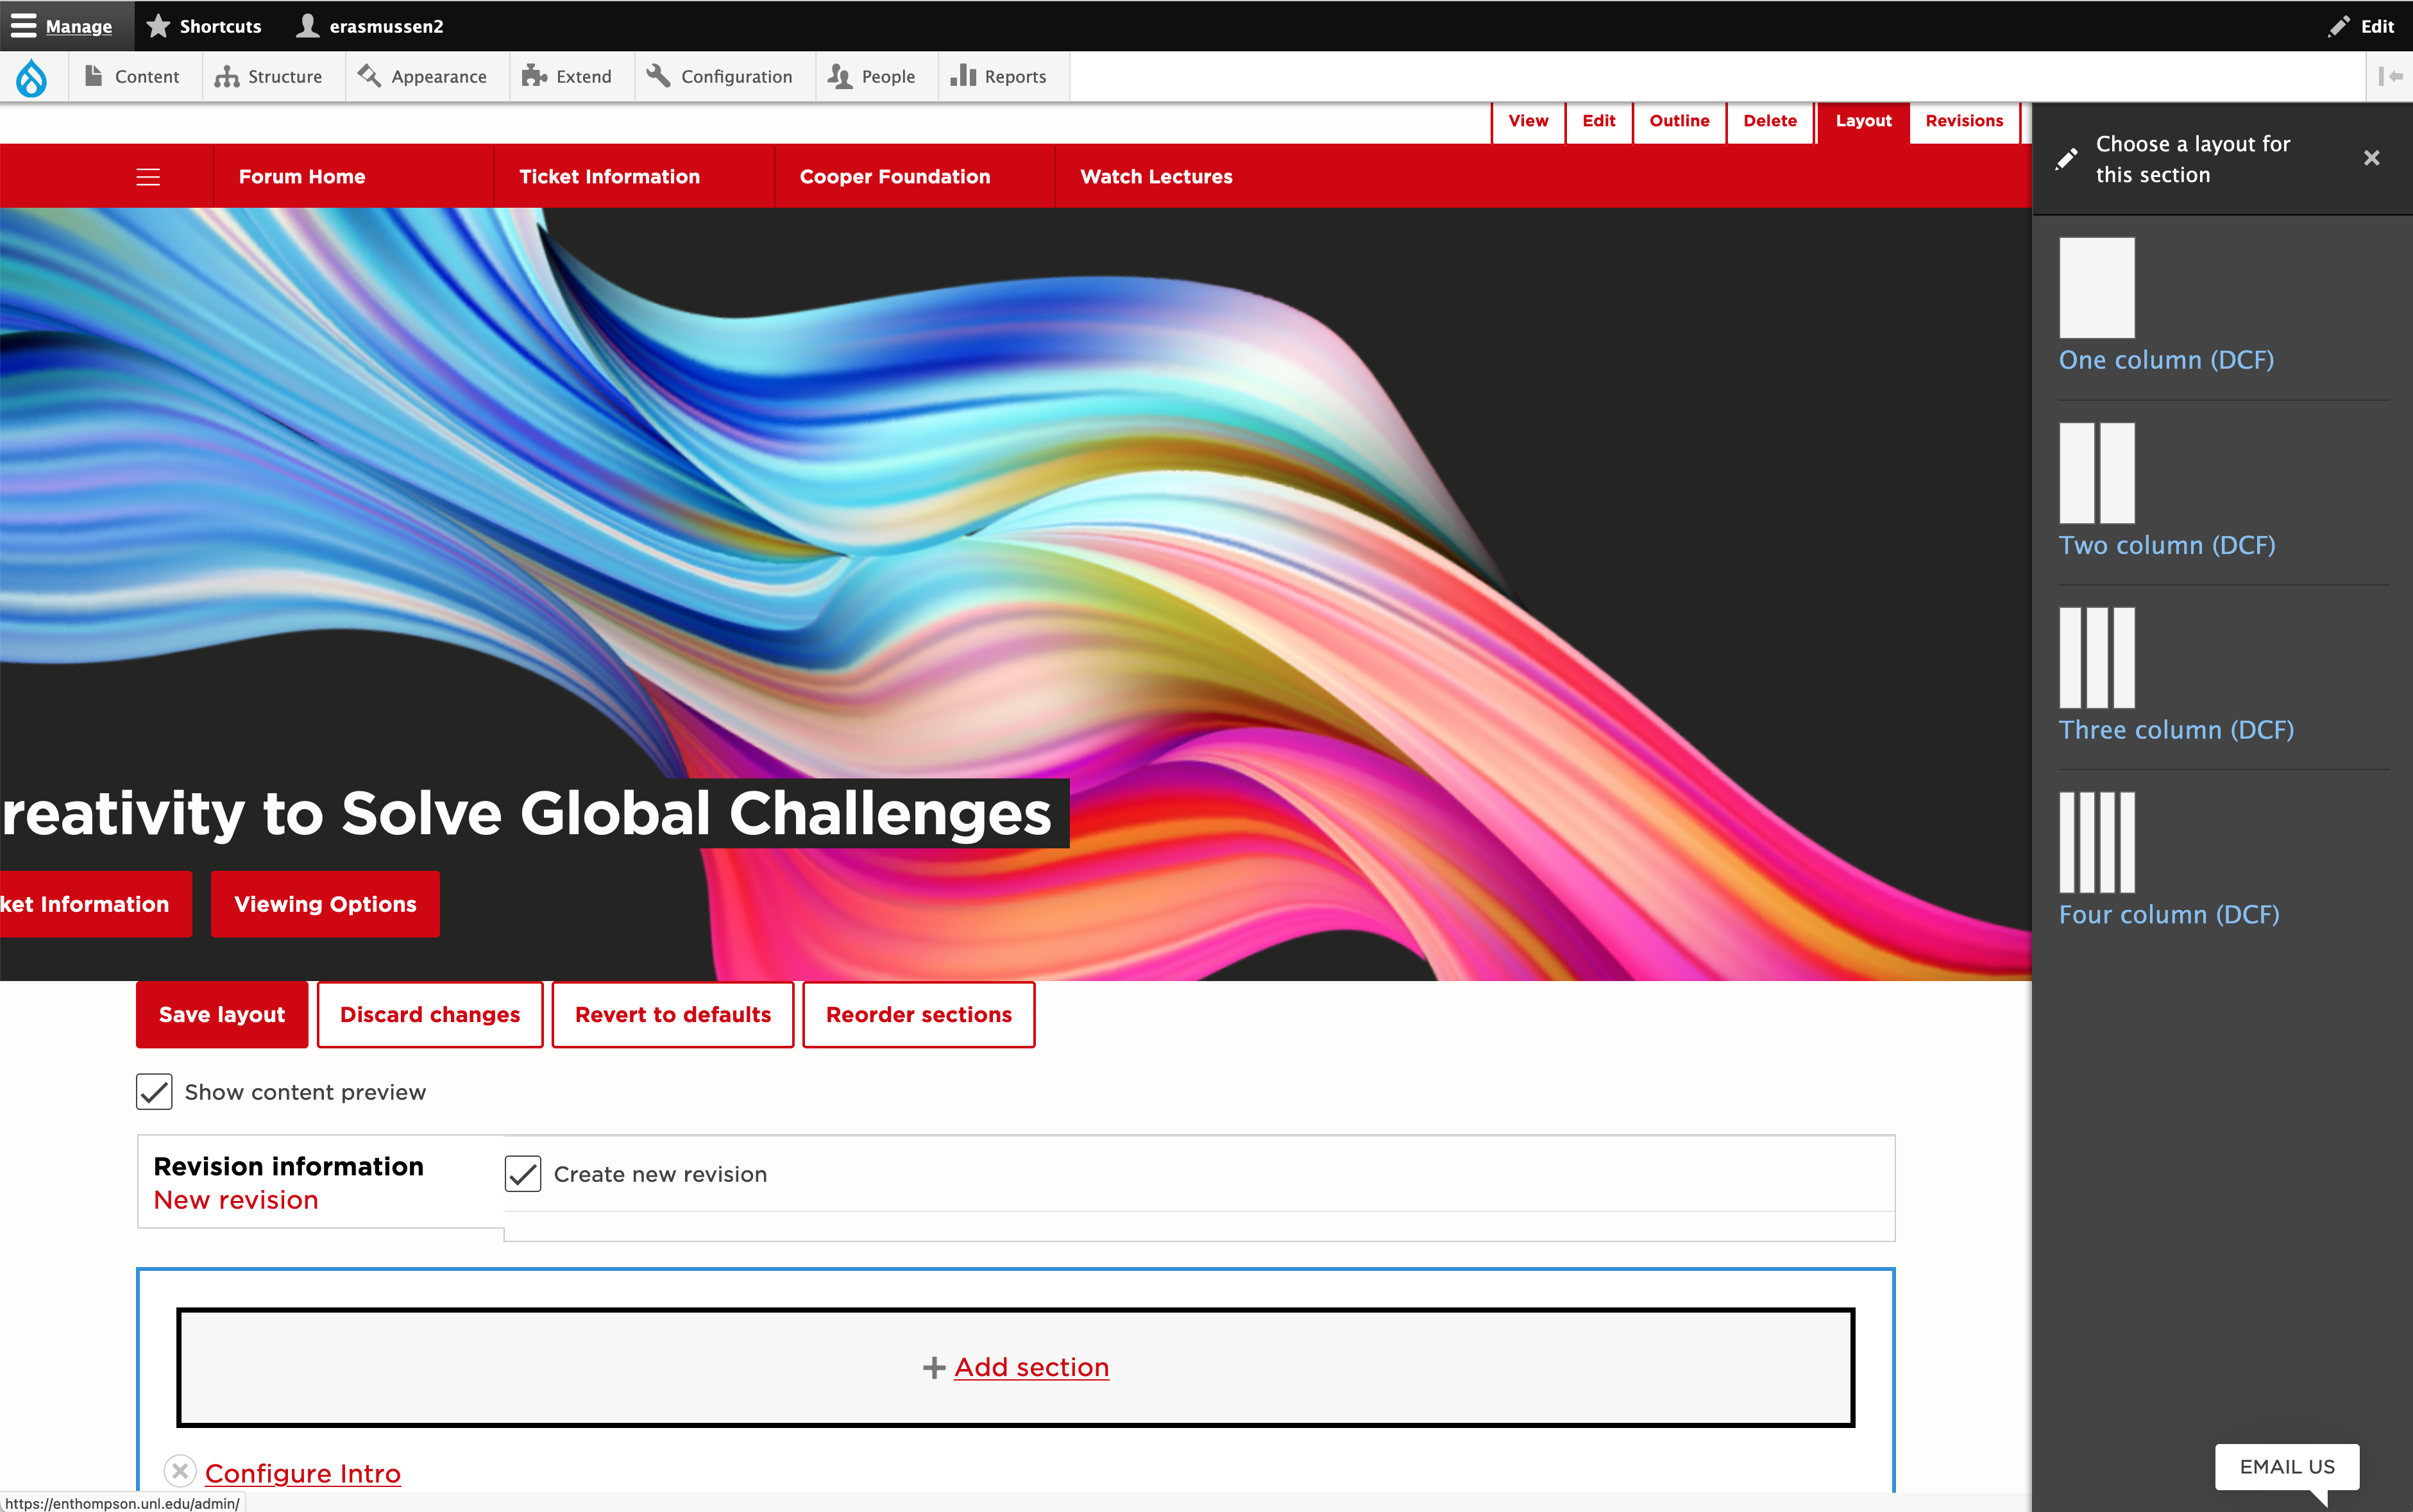Close the layout chooser sidebar
Viewport: 2413px width, 1512px height.
tap(2371, 158)
